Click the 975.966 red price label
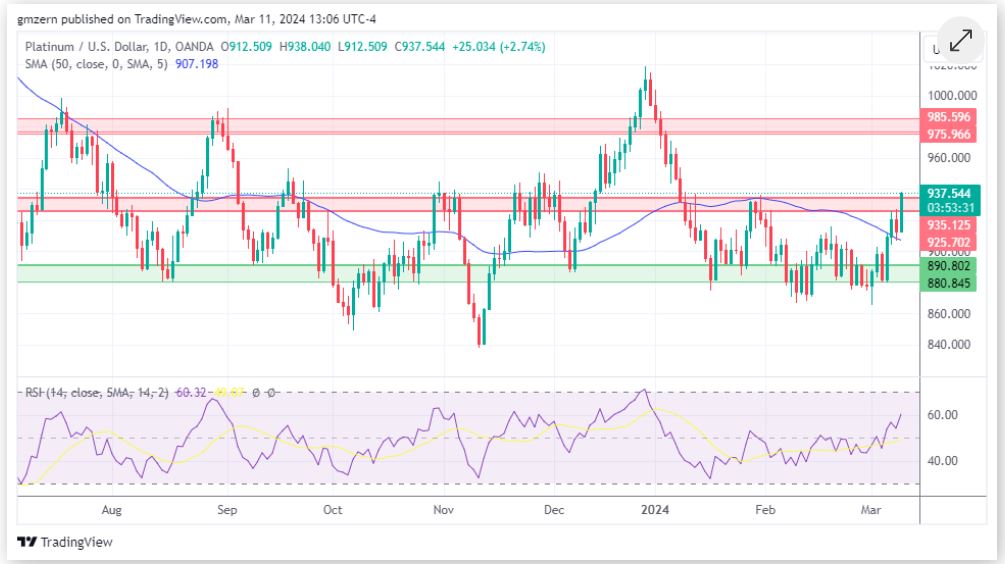This screenshot has height=564, width=1005. pos(949,133)
